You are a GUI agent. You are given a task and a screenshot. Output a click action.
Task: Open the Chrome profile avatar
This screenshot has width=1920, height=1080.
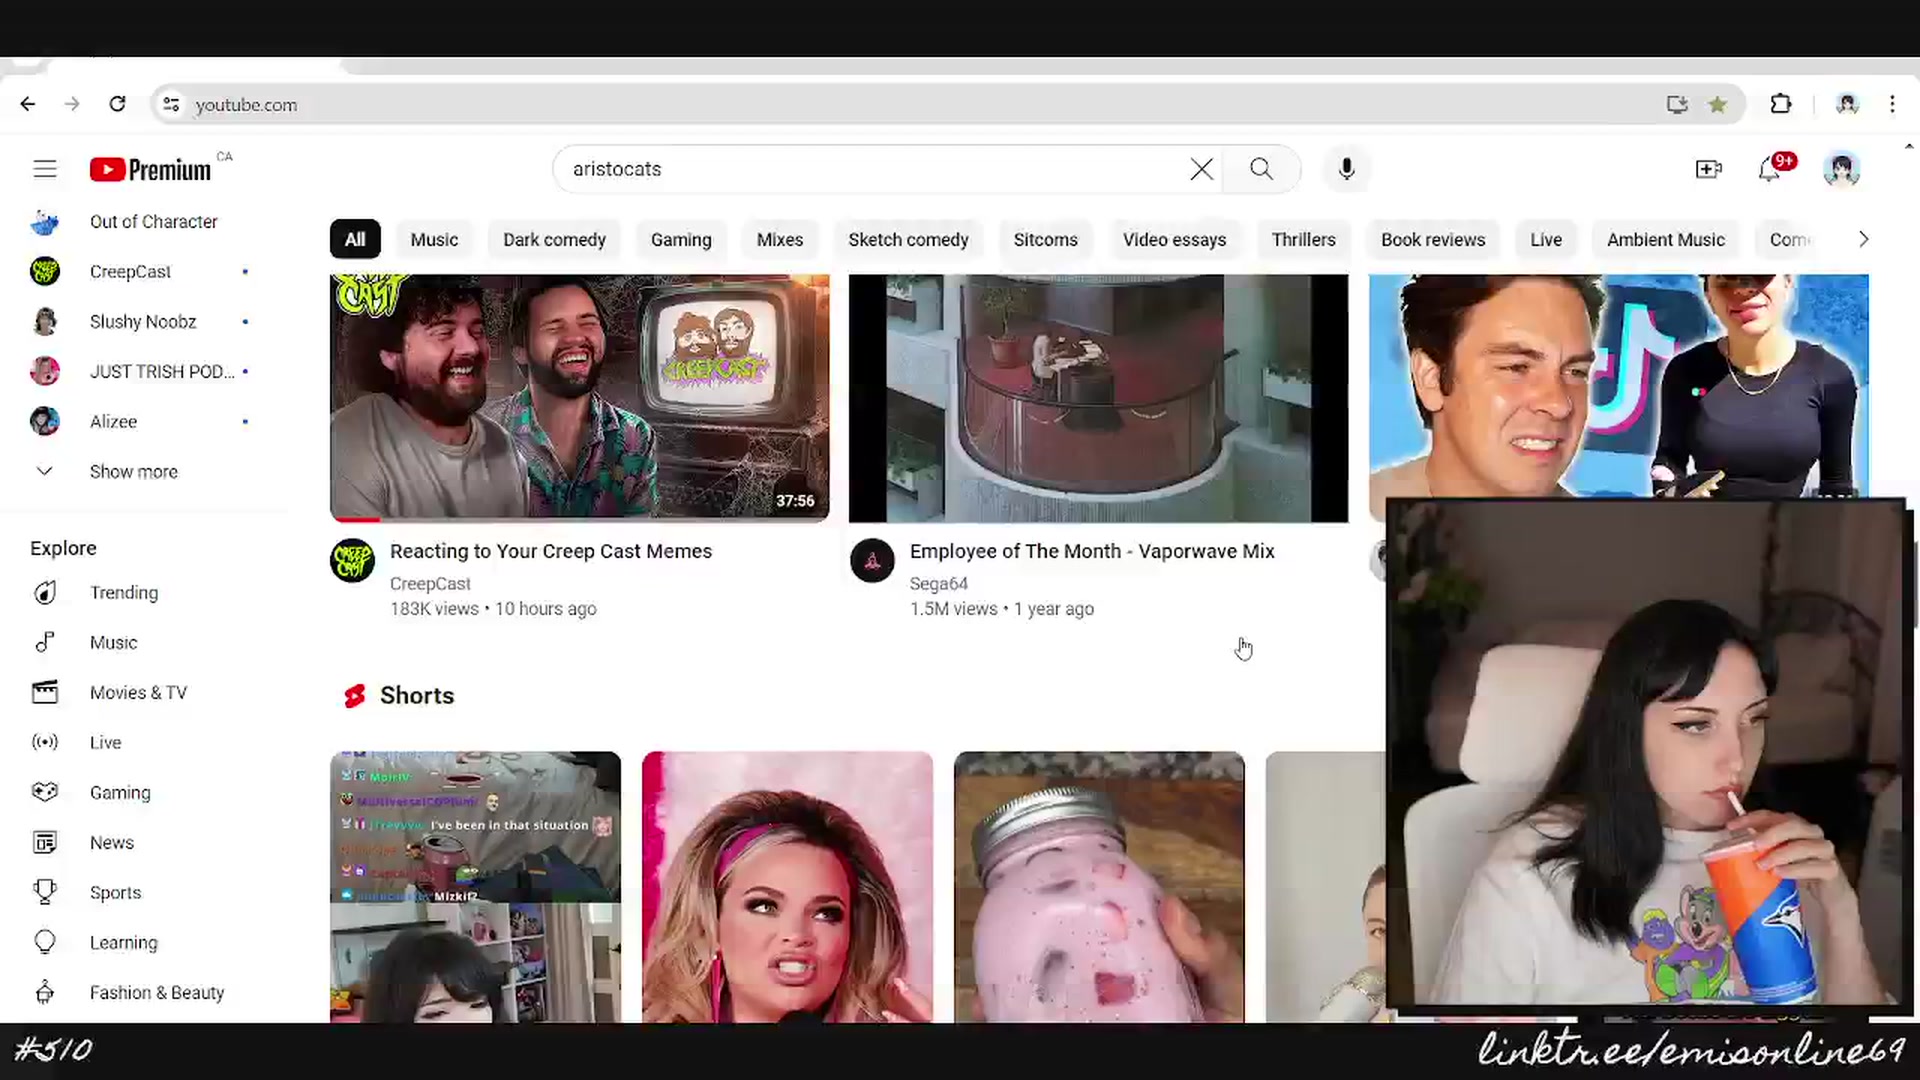point(1847,104)
